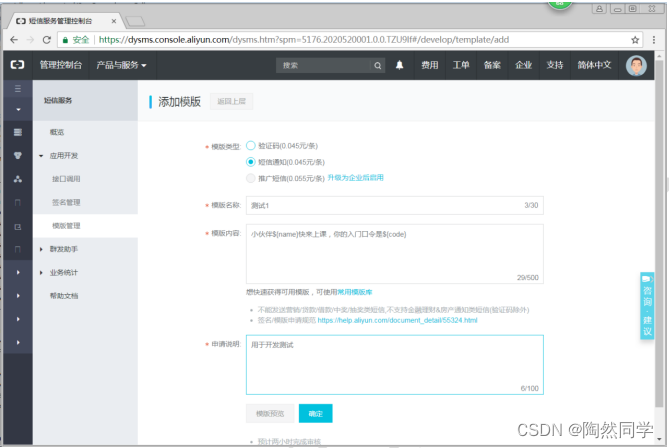This screenshot has width=669, height=448.
Task: Open the 支持 menu
Action: point(555,65)
